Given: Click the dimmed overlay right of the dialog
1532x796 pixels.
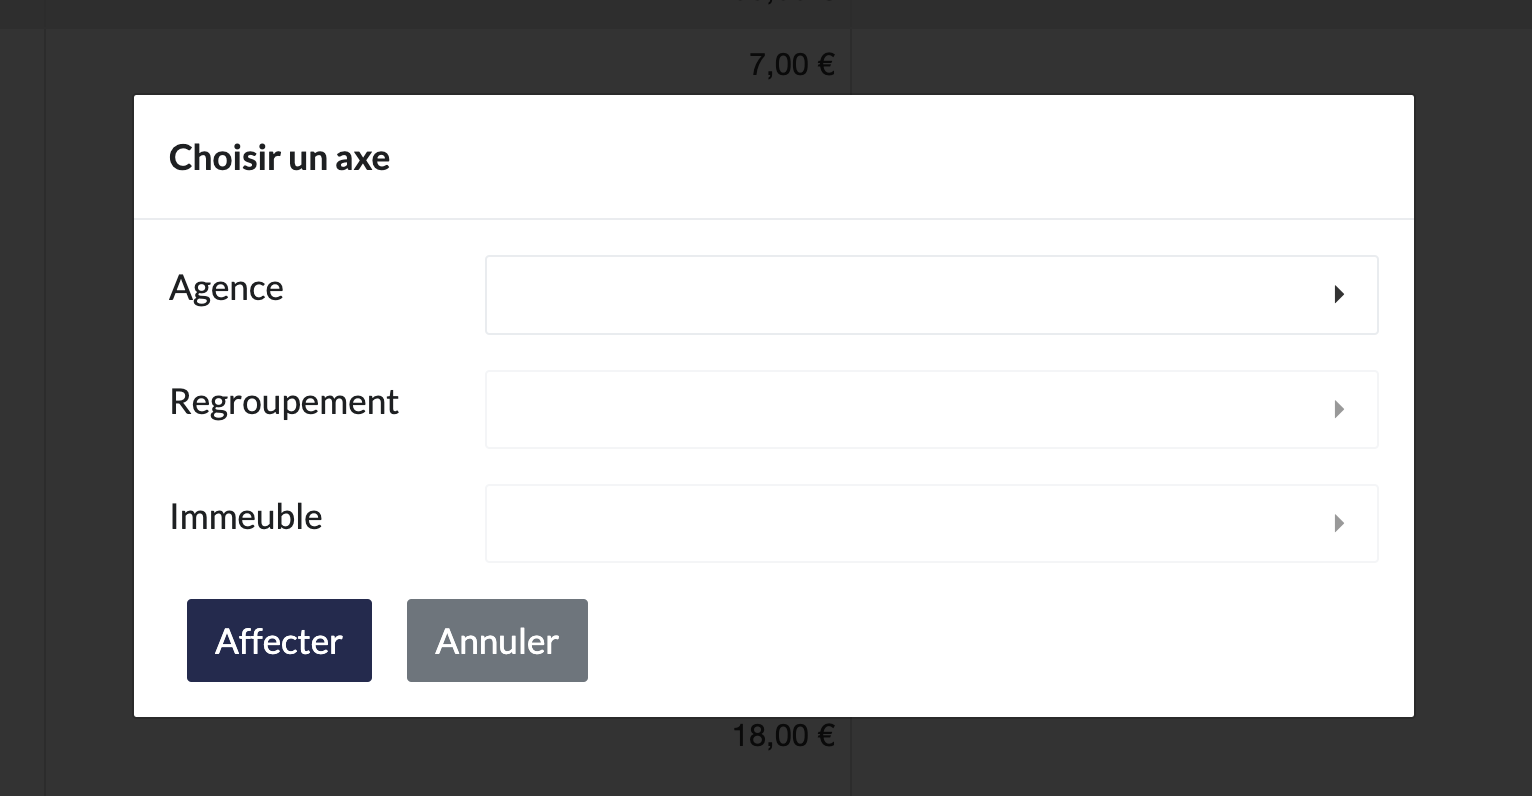Looking at the screenshot, I should (x=1472, y=400).
